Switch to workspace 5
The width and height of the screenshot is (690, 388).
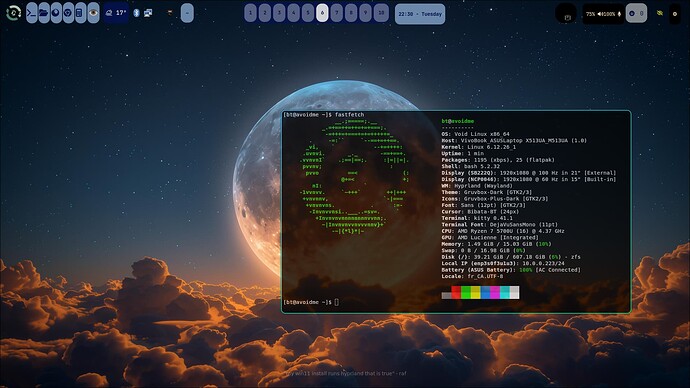tap(308, 13)
